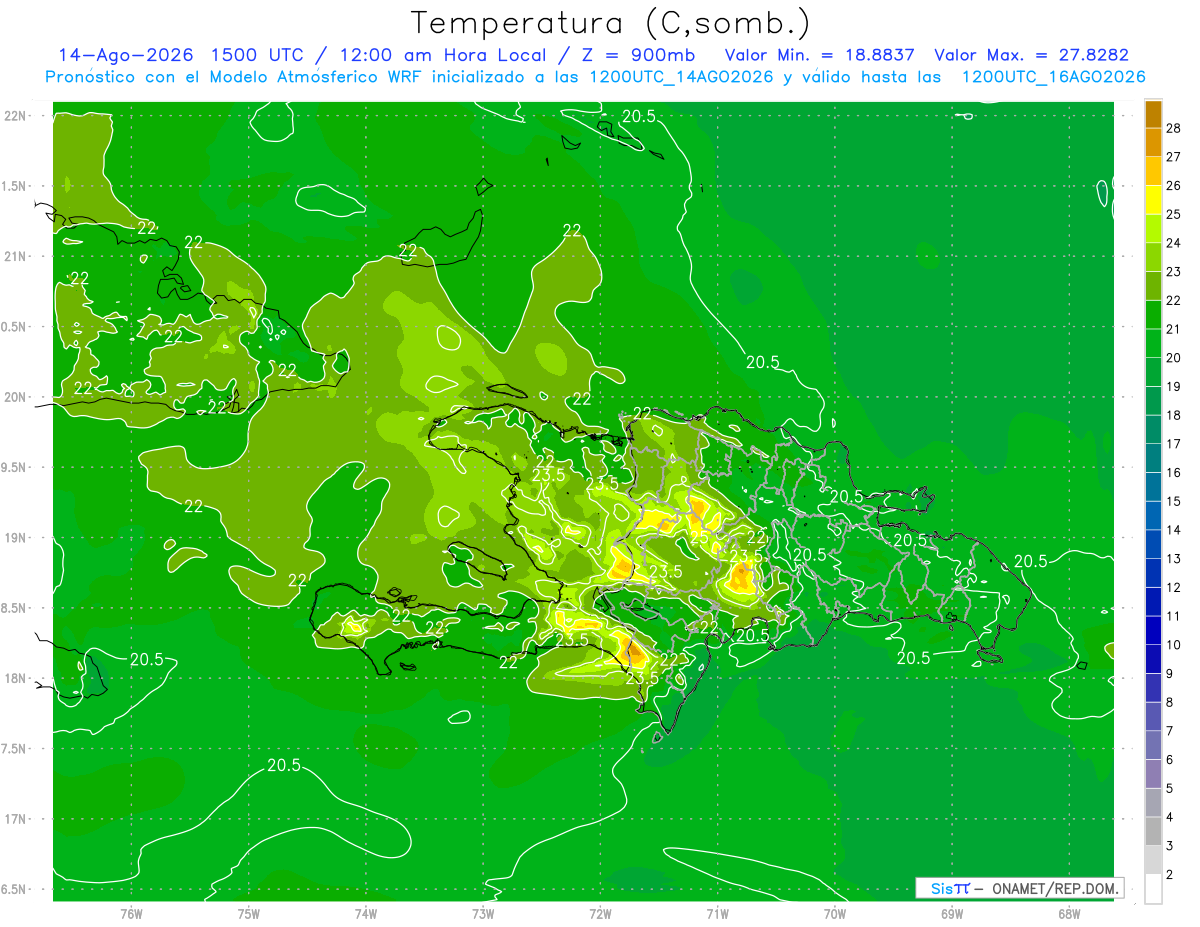Click "Valor Max. = 27.8282" readout
The image size is (1200, 927).
pos(1031,55)
